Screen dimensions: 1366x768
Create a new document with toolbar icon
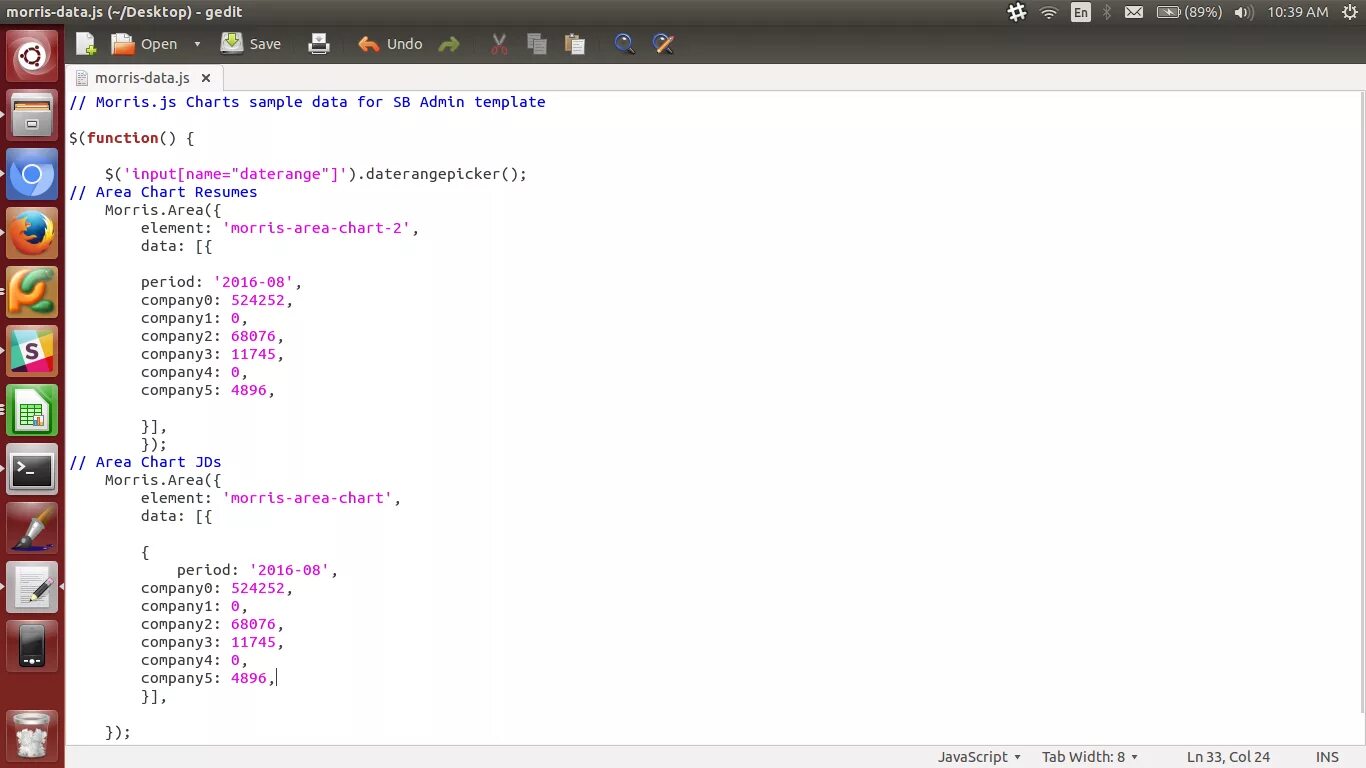(x=87, y=44)
